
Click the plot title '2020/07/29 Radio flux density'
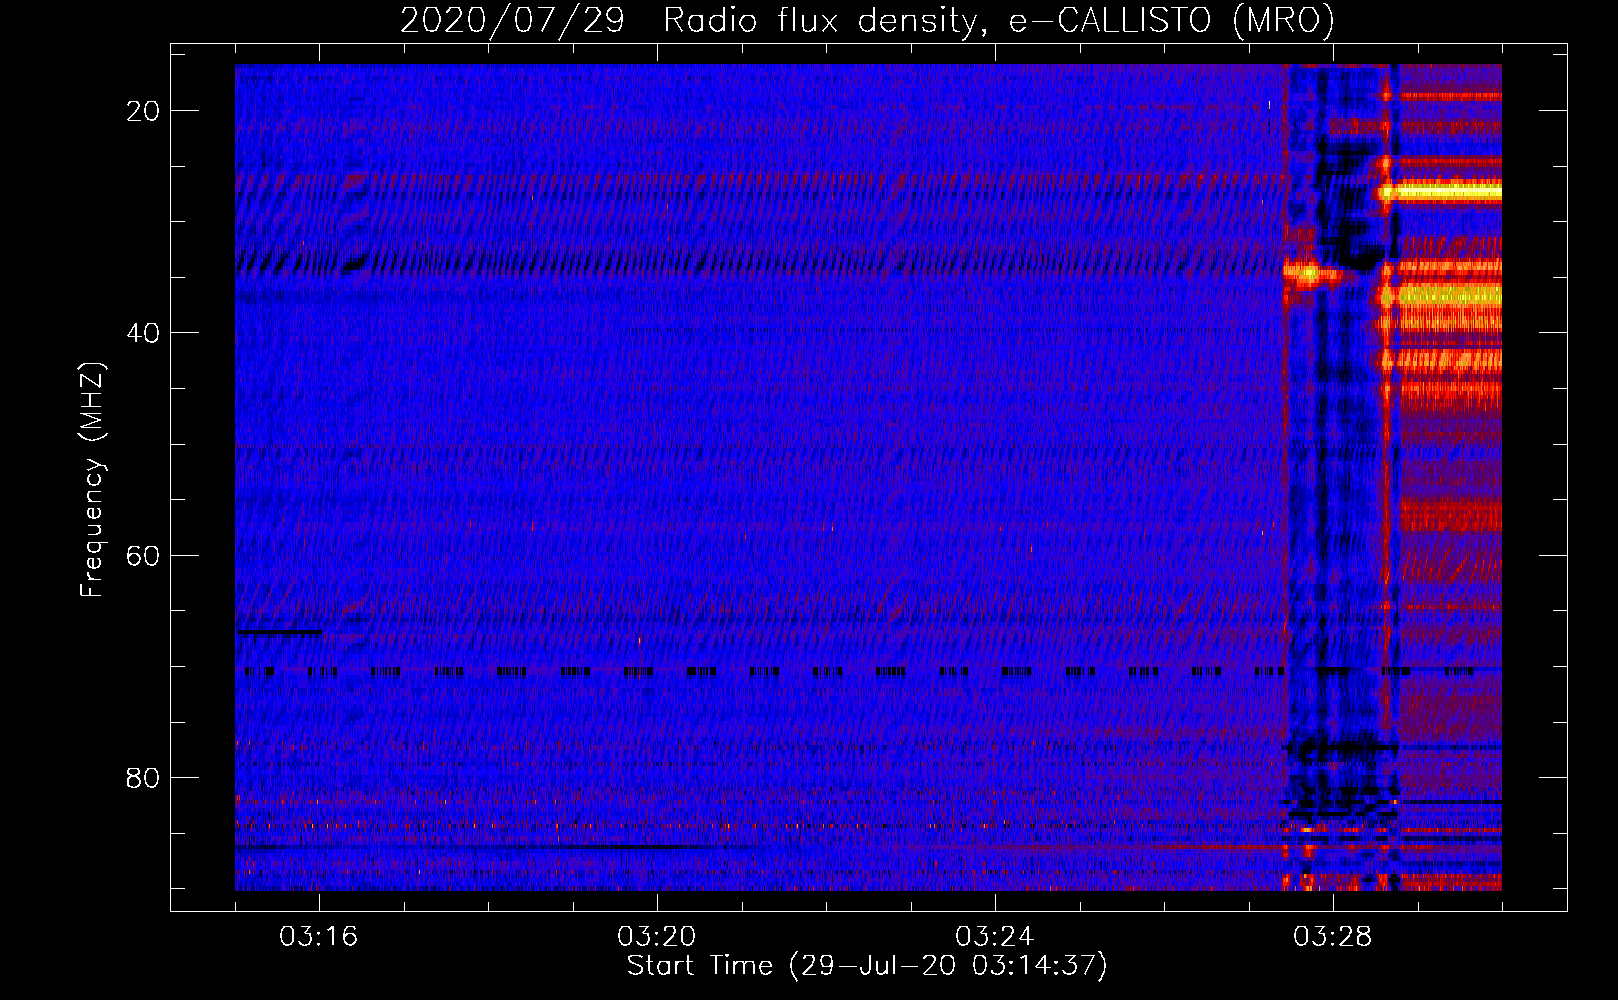(867, 20)
